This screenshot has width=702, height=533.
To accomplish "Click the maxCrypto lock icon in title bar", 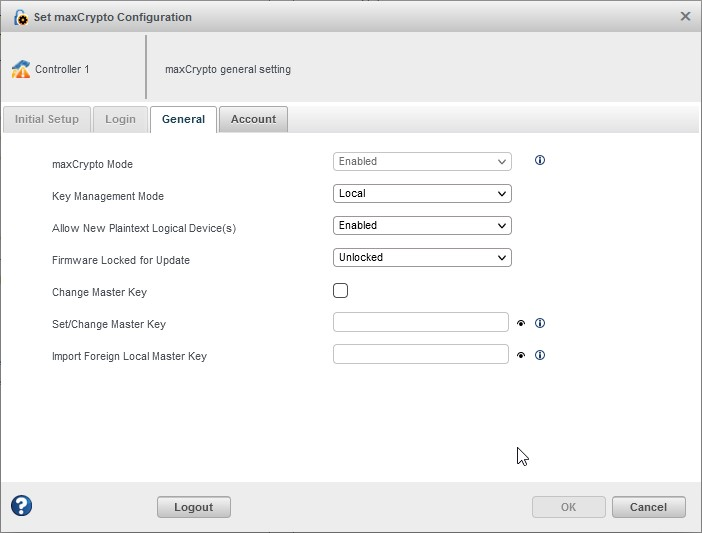I will click(x=20, y=17).
